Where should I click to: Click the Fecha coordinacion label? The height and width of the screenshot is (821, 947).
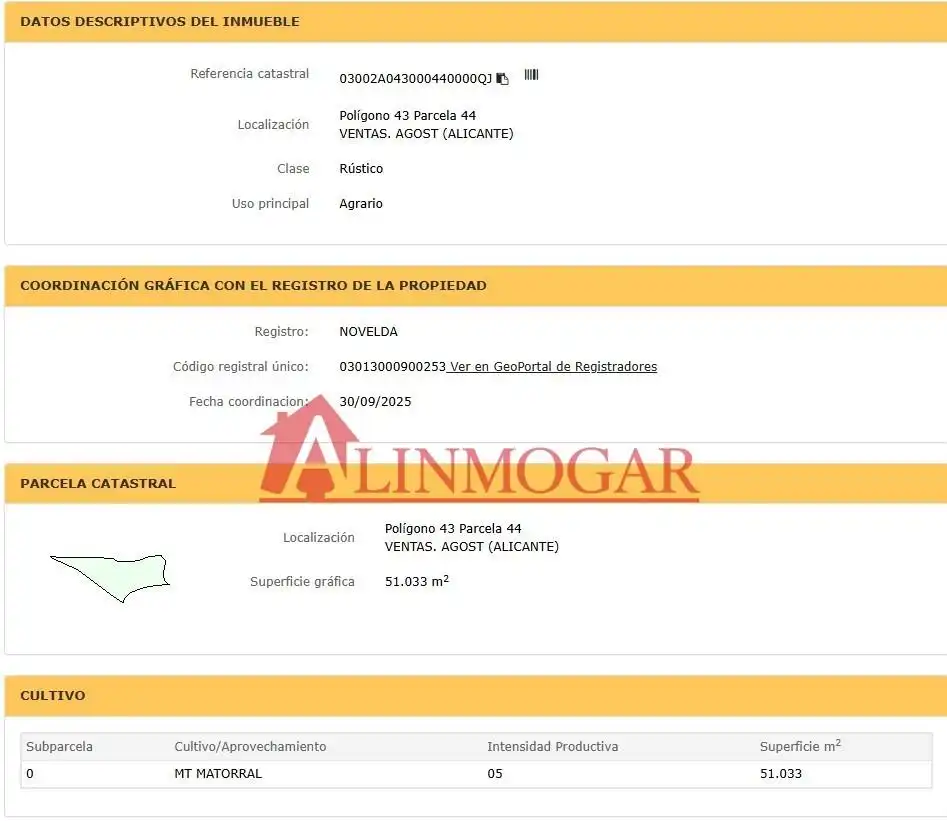[249, 402]
